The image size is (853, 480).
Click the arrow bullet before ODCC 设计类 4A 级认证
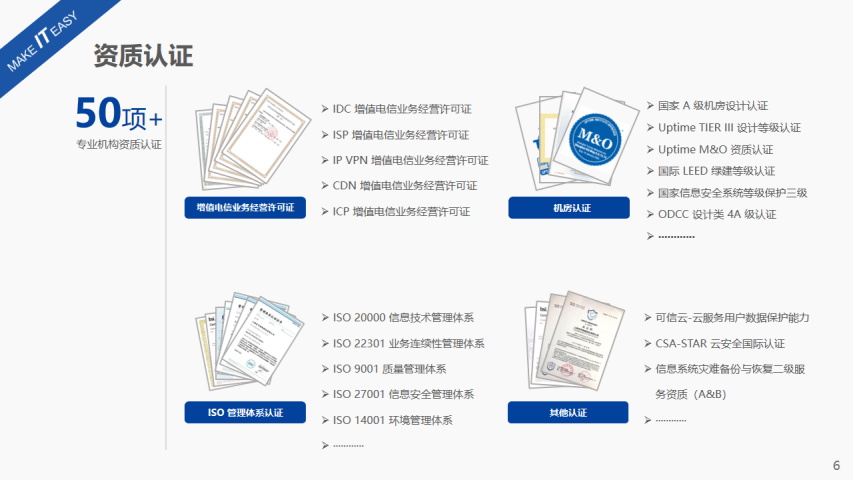[650, 214]
